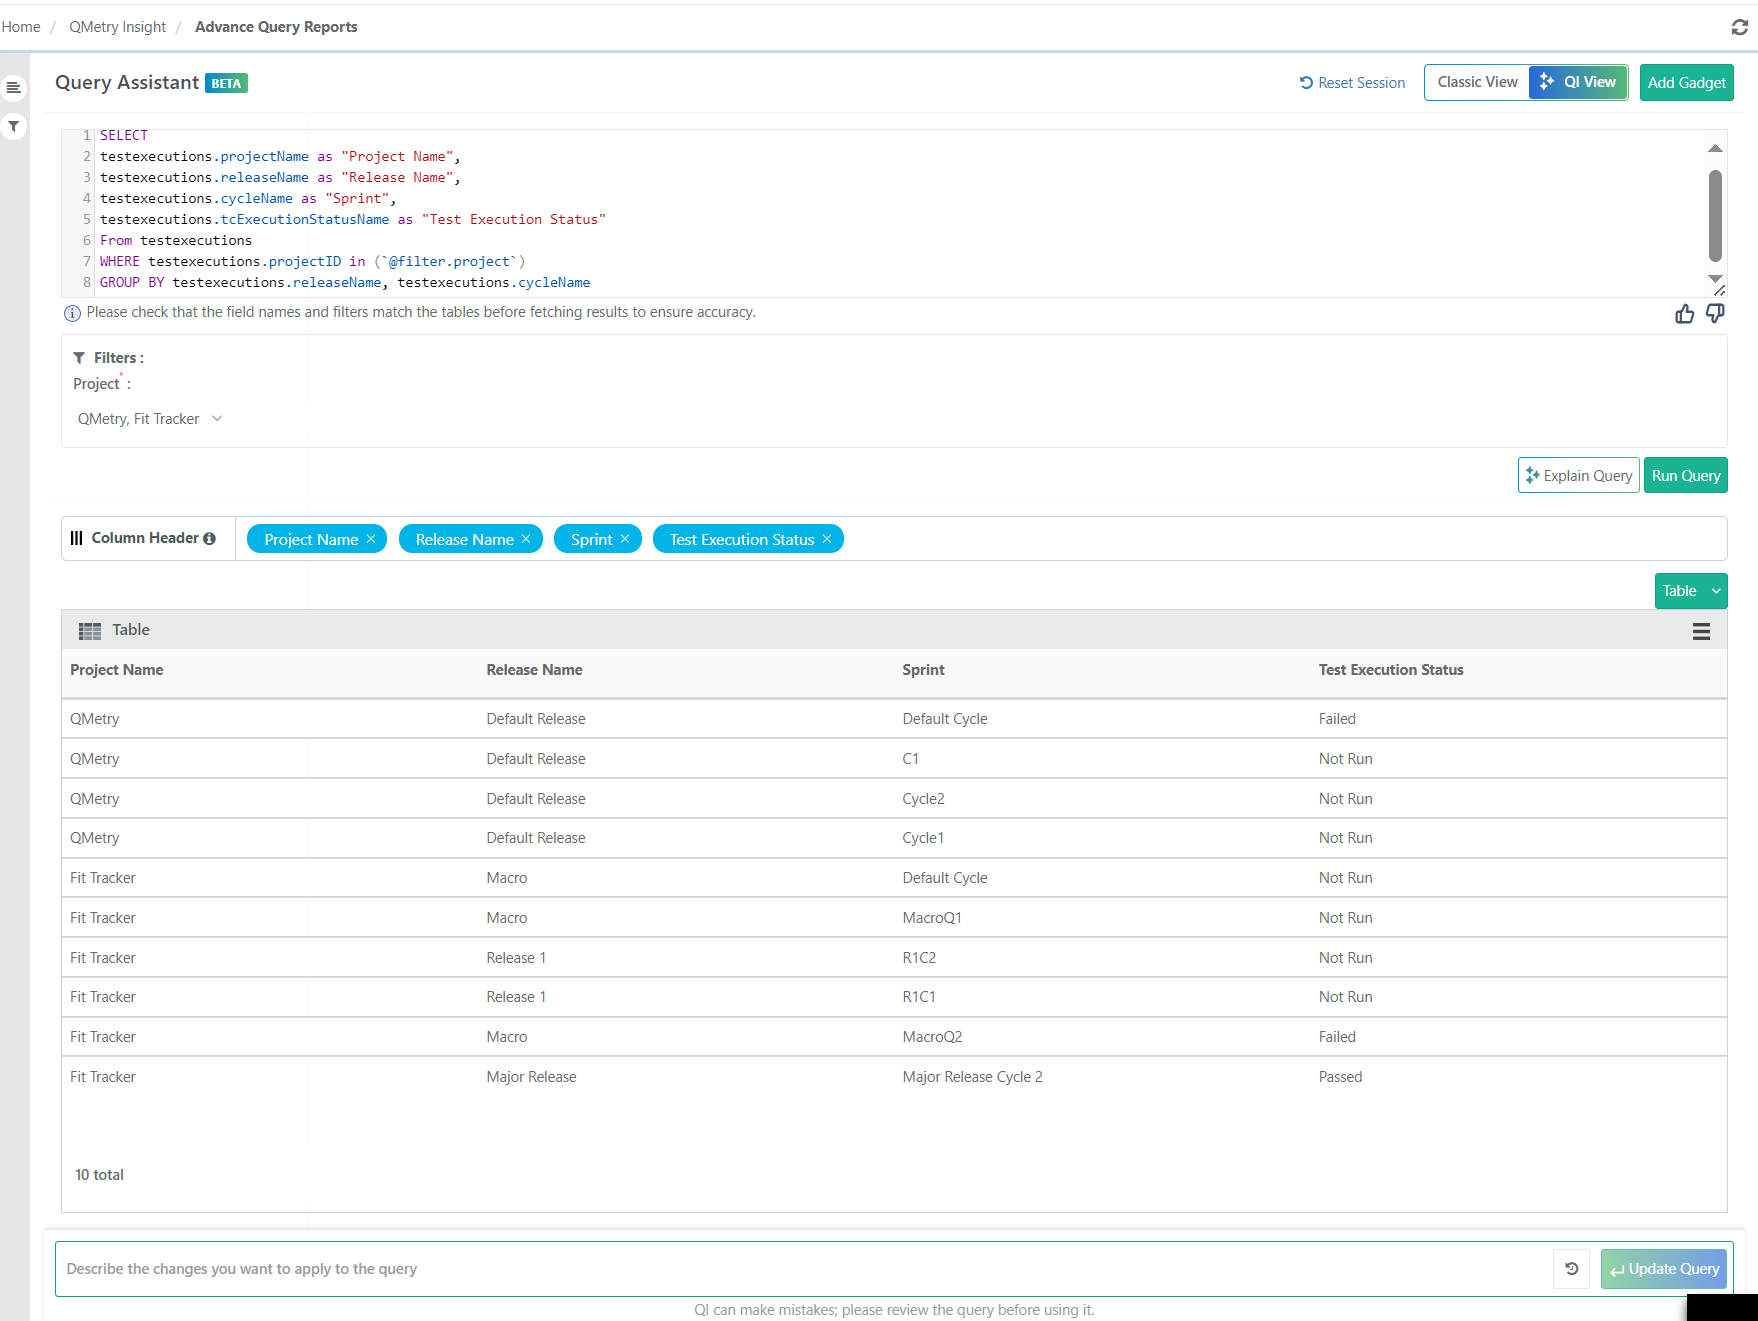
Task: Give thumbs down feedback on the generated query
Action: 1715,314
